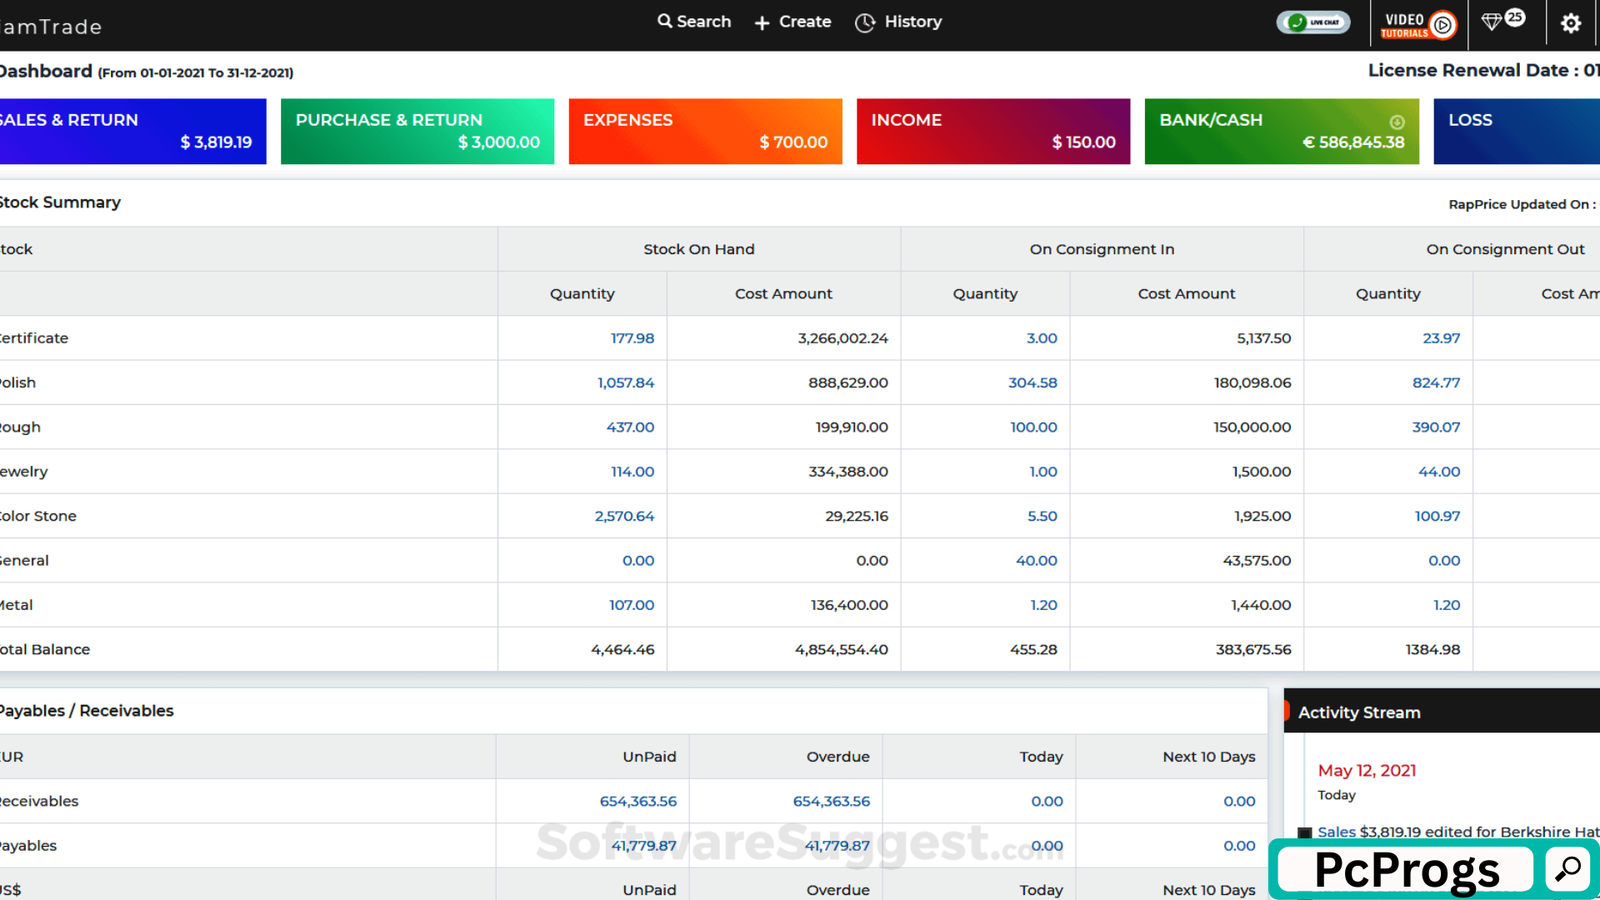The height and width of the screenshot is (900, 1600).
Task: Open the Create menu
Action: coord(792,22)
